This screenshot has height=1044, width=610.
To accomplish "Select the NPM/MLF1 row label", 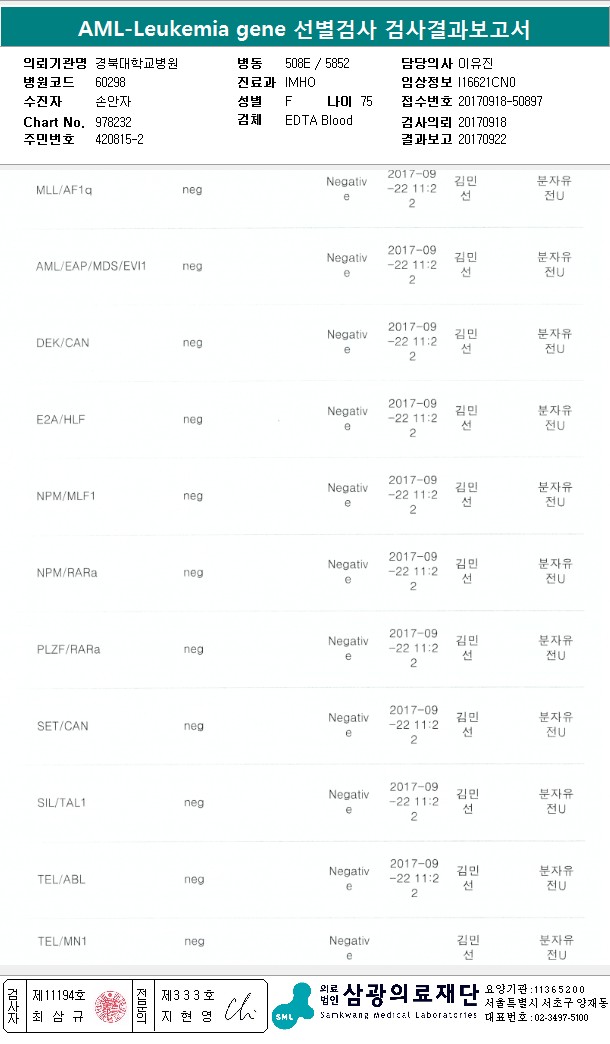I will click(66, 496).
